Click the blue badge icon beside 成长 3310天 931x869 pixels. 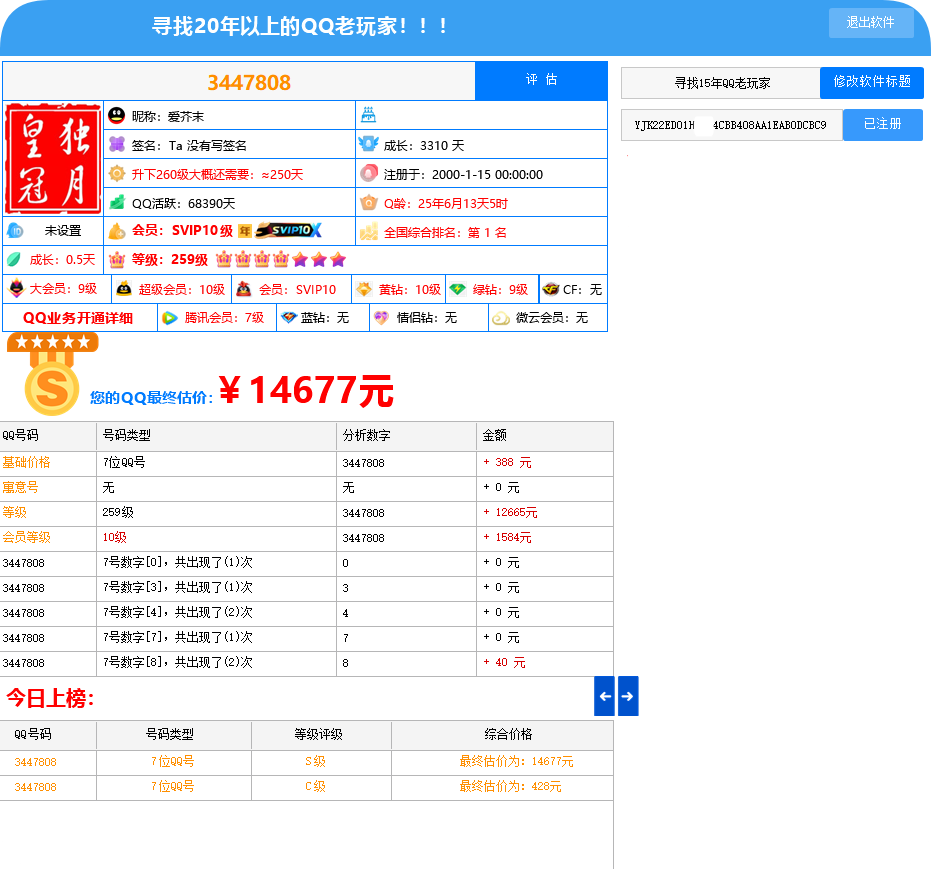[x=369, y=144]
